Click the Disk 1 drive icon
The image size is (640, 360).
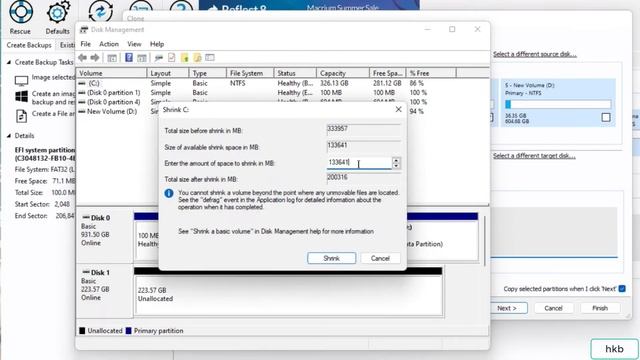coord(86,272)
